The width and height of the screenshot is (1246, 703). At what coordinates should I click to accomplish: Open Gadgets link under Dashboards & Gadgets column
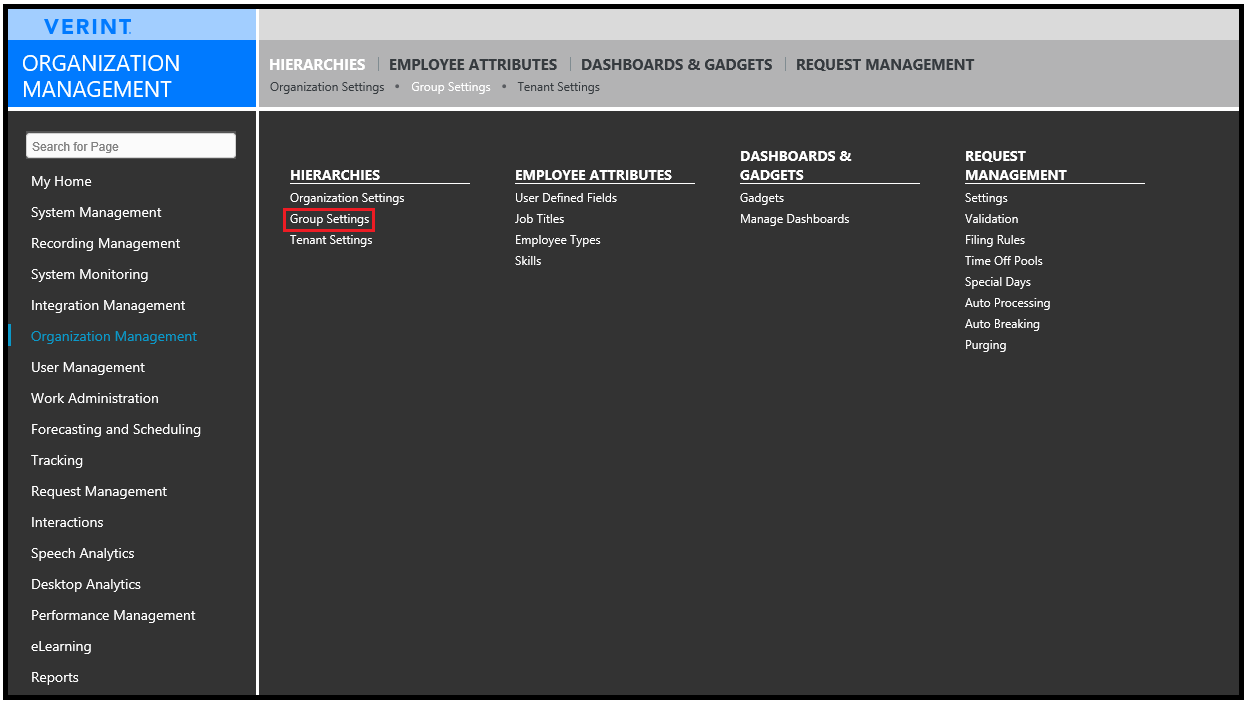(x=762, y=198)
